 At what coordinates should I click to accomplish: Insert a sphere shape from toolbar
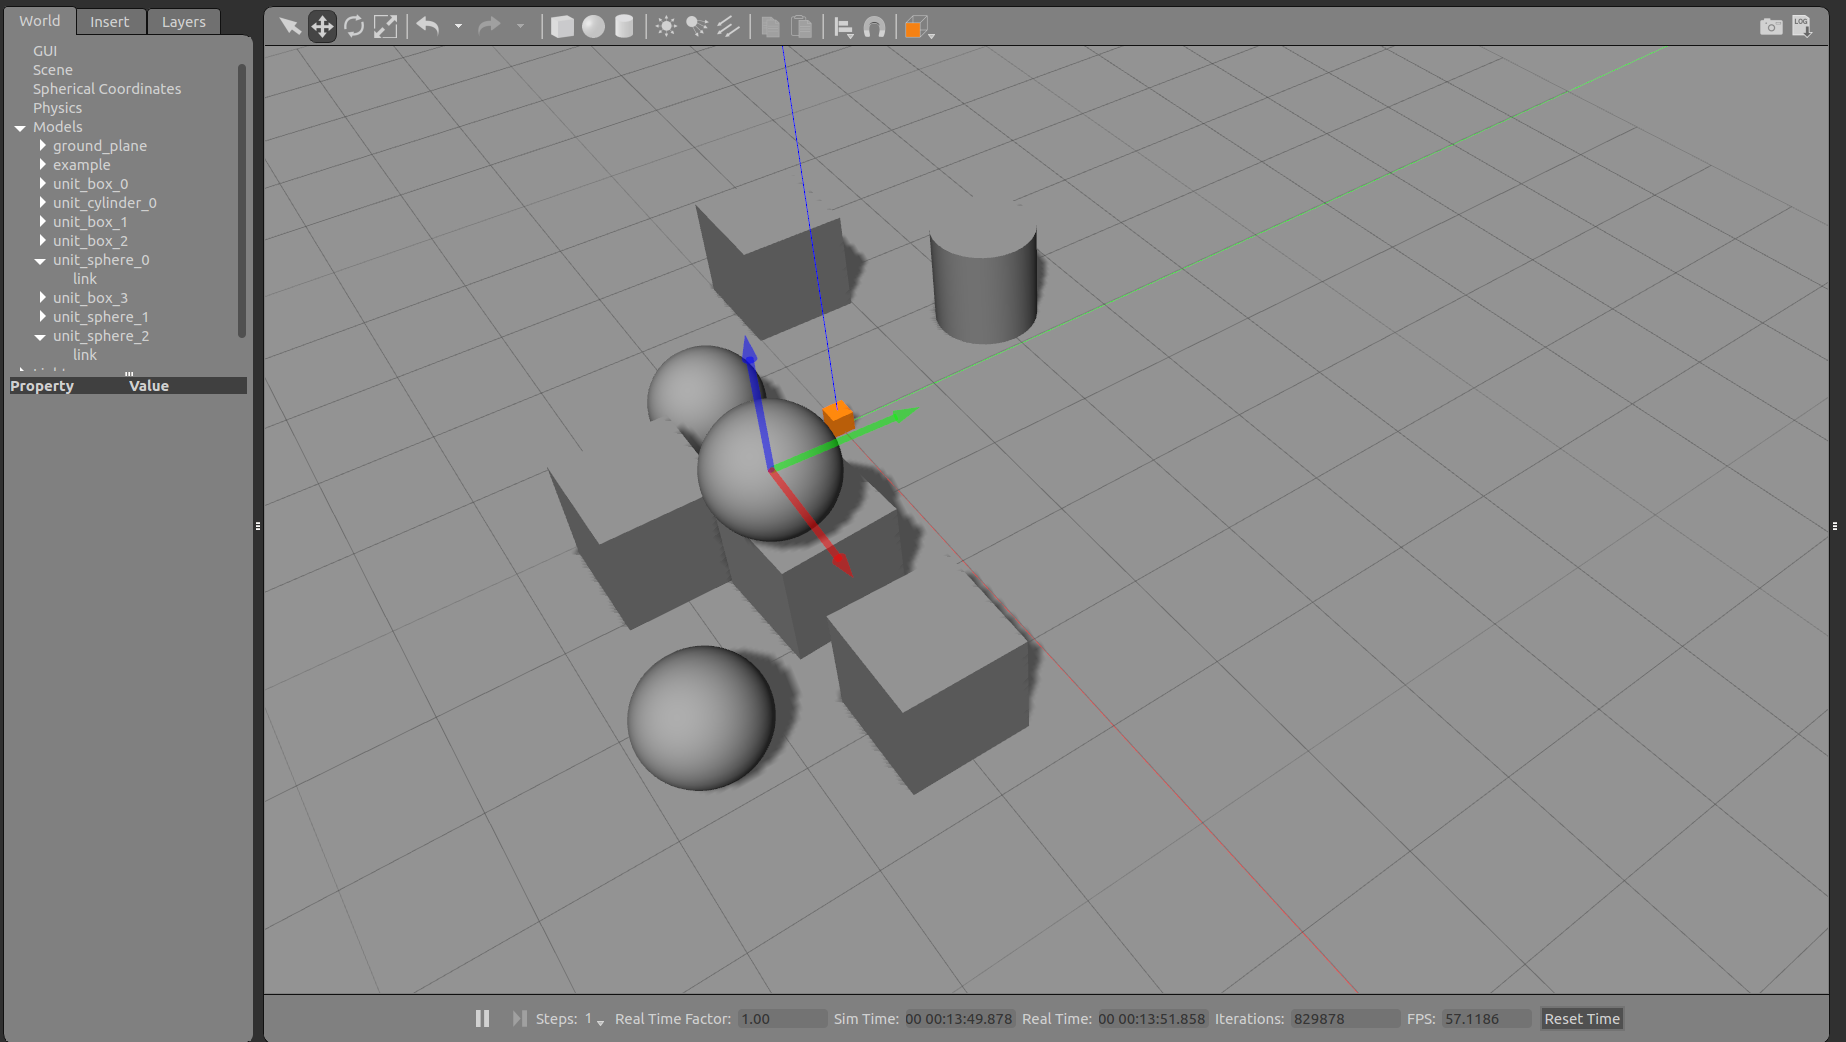[x=593, y=26]
